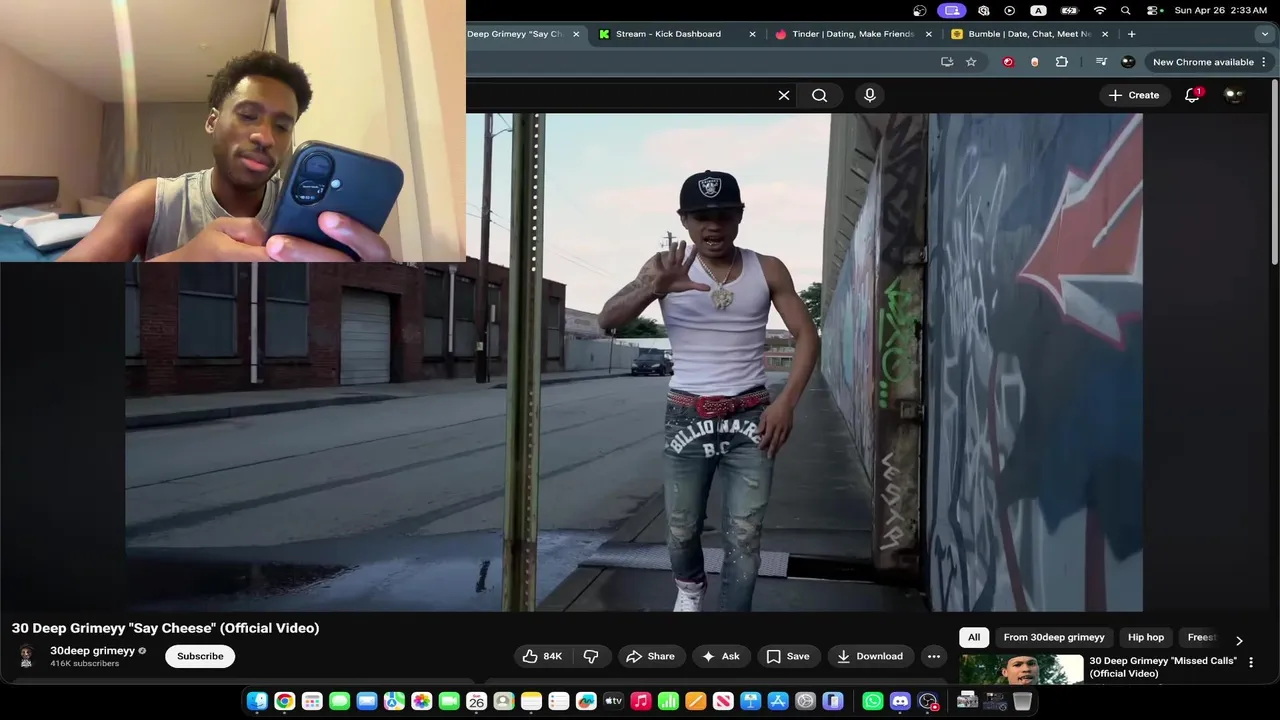Open 30deep grimeyy channel name link
The image size is (1280, 720).
coord(92,650)
